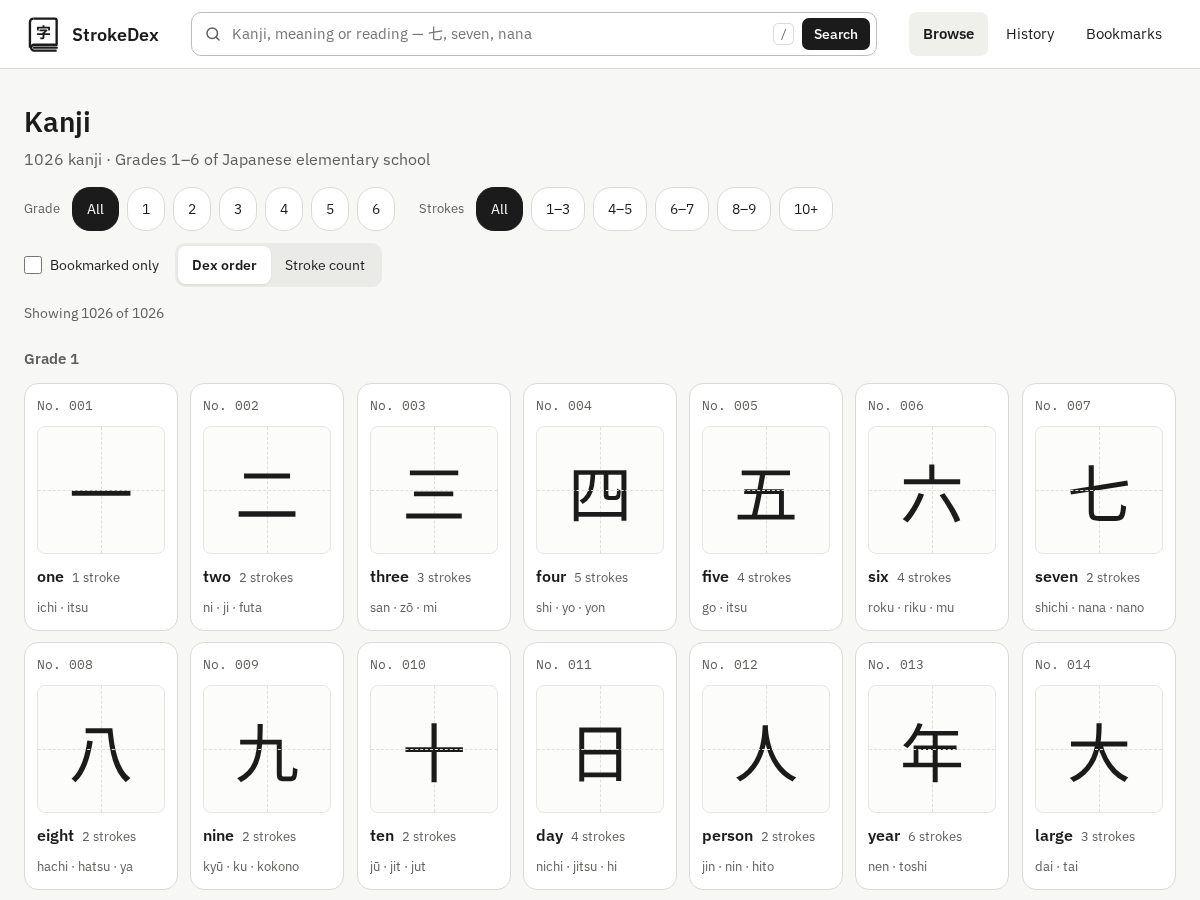Open kanji card No. 004 four
Image resolution: width=1200 pixels, height=900 pixels.
[x=600, y=507]
